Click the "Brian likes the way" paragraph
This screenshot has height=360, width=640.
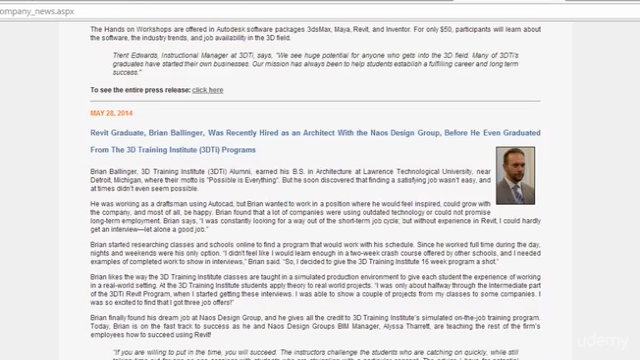point(315,290)
